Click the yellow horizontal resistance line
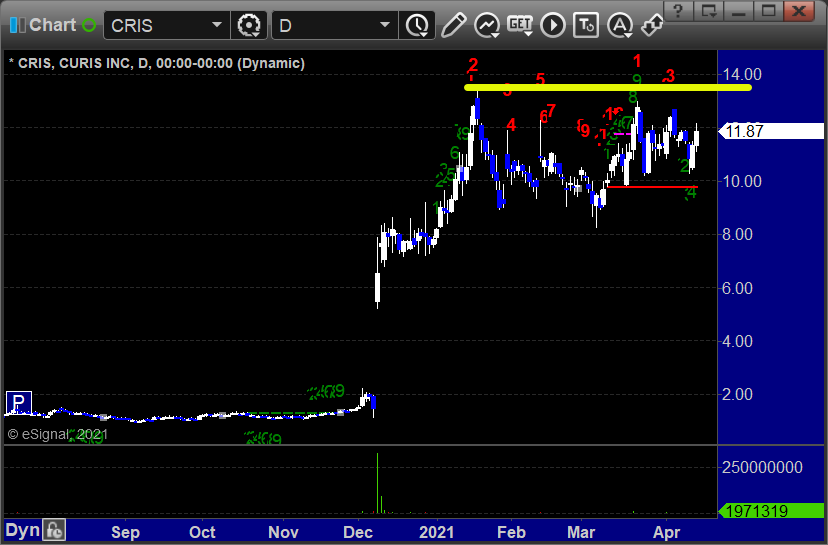The height and width of the screenshot is (545, 828). (x=608, y=88)
